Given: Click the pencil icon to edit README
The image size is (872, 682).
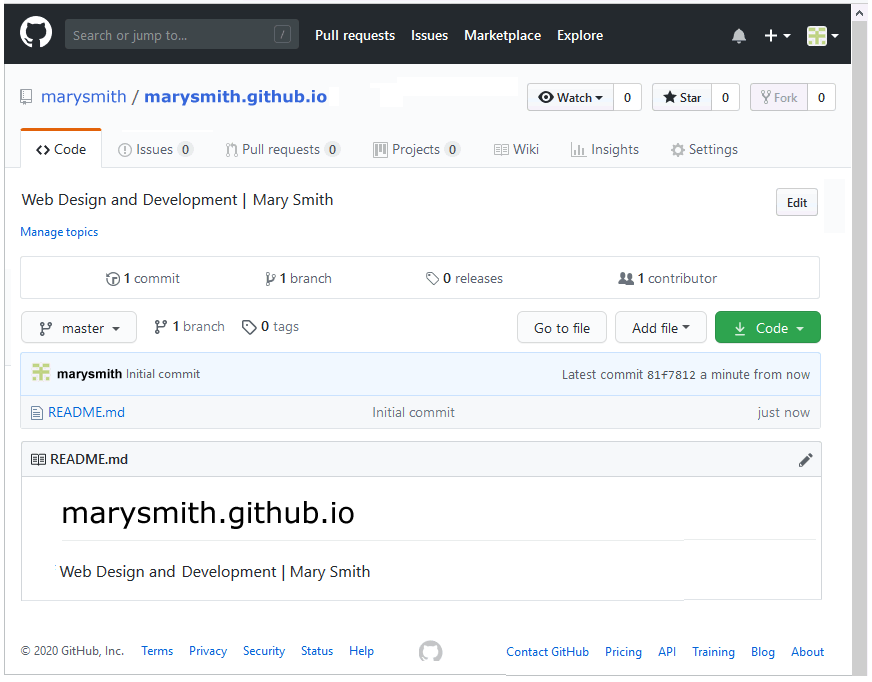Looking at the screenshot, I should tap(805, 460).
